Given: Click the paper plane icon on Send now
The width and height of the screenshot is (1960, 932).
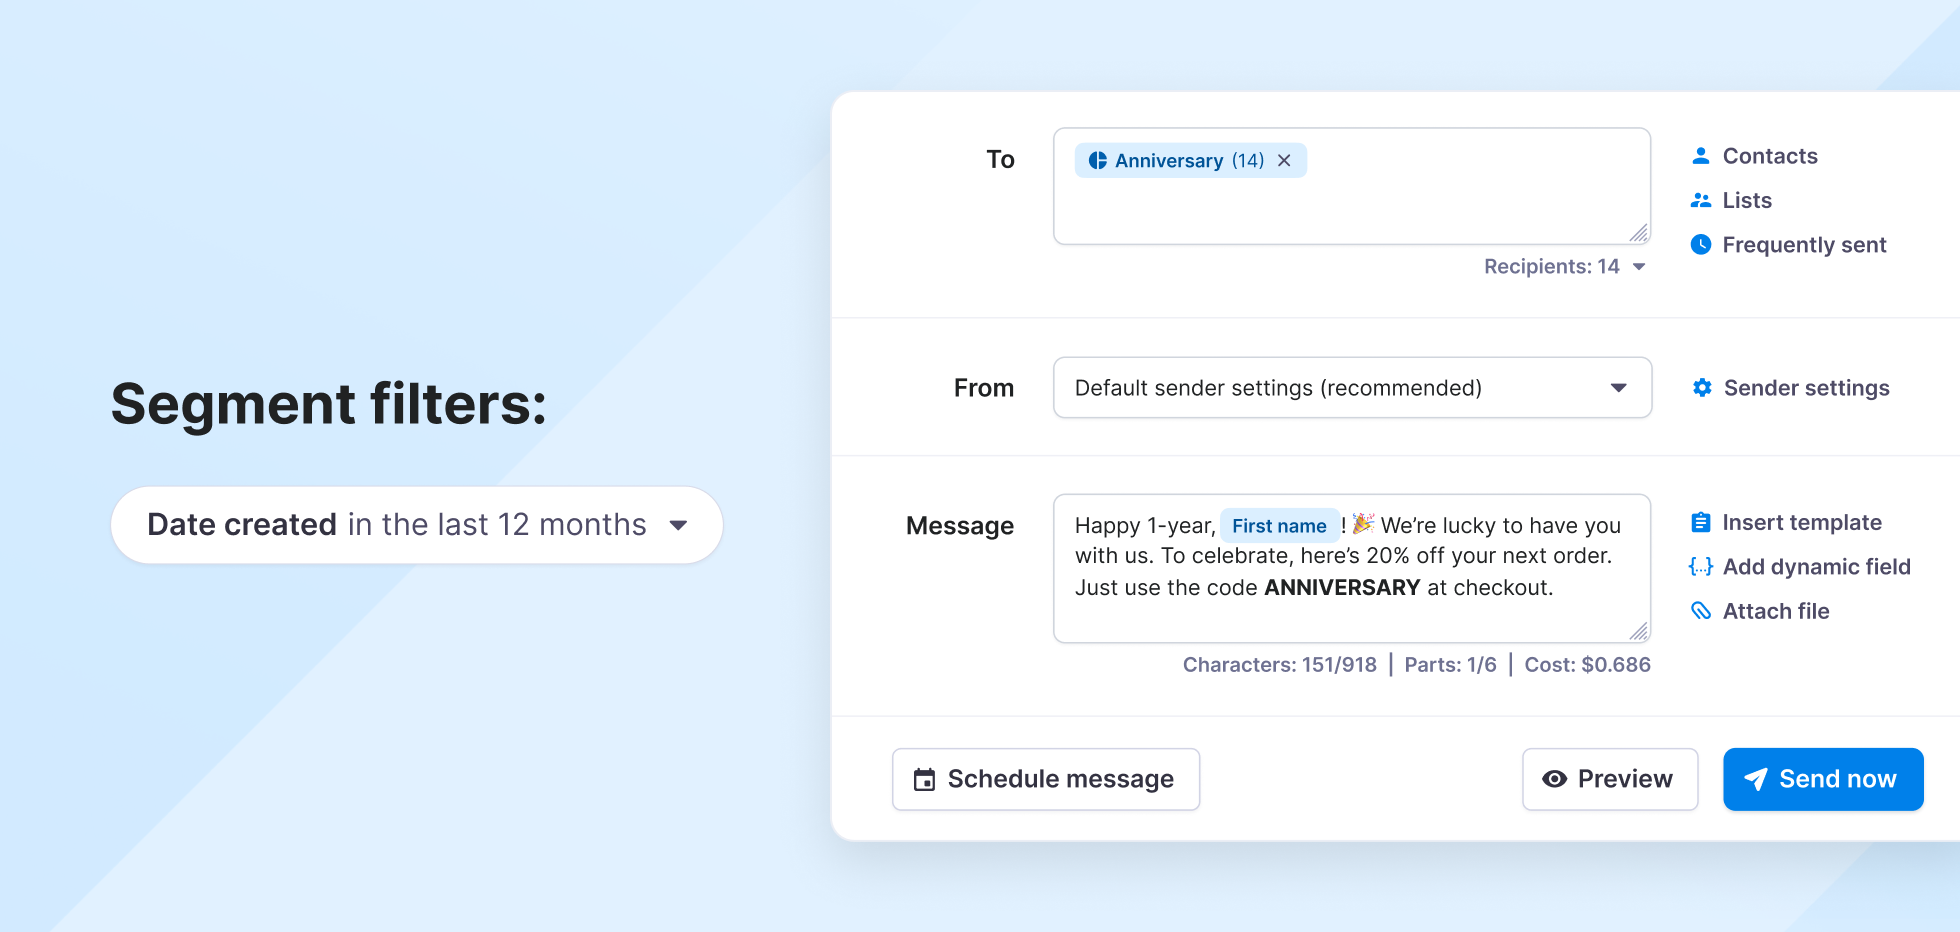Looking at the screenshot, I should [1756, 779].
